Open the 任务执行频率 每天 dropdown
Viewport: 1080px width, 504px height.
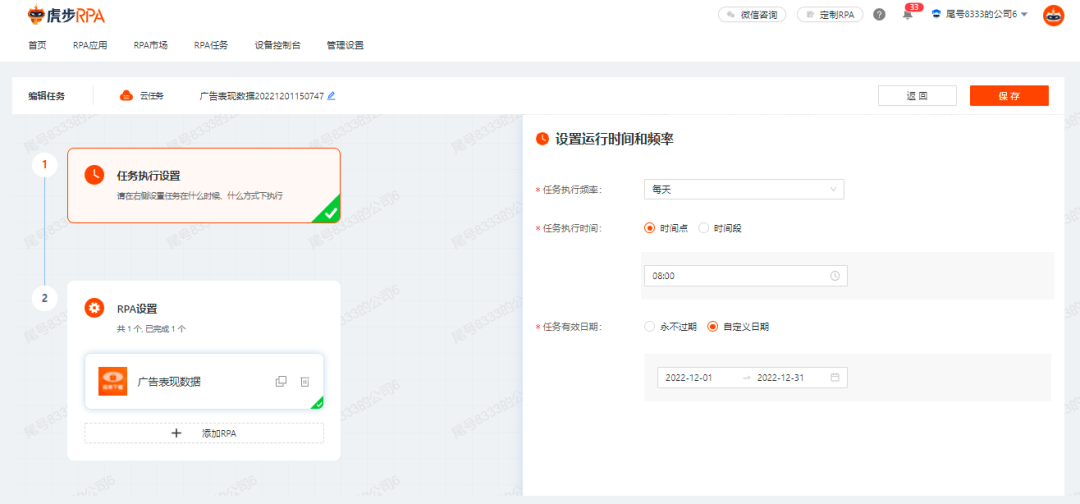pos(744,189)
